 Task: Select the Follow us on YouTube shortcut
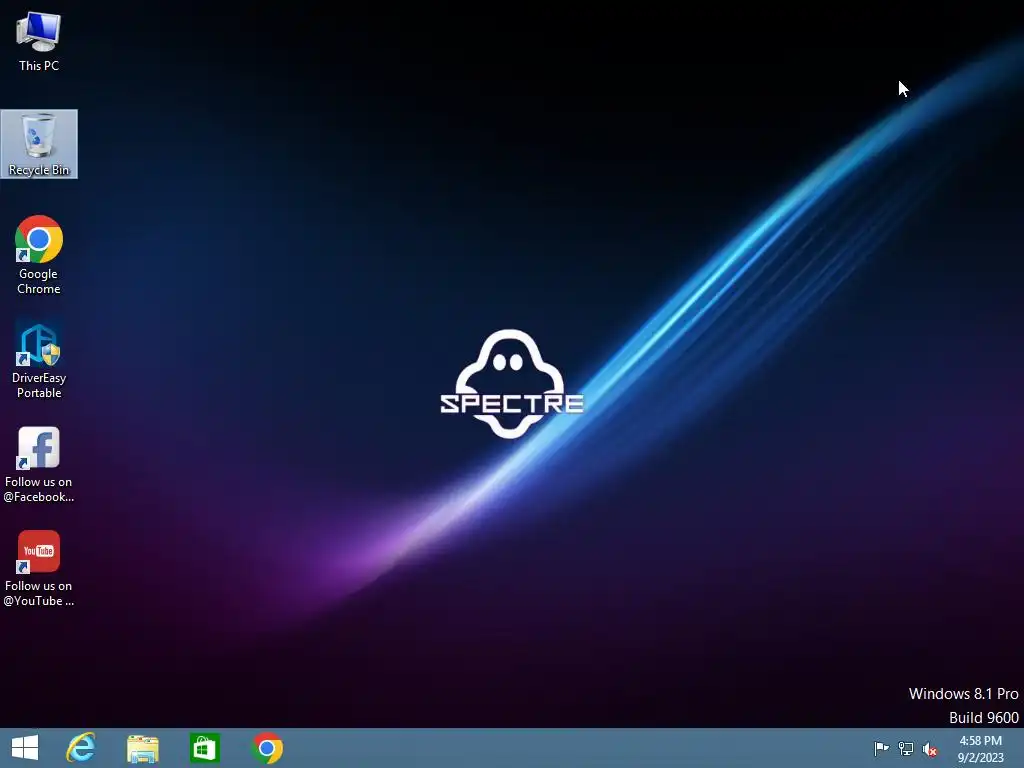click(39, 569)
